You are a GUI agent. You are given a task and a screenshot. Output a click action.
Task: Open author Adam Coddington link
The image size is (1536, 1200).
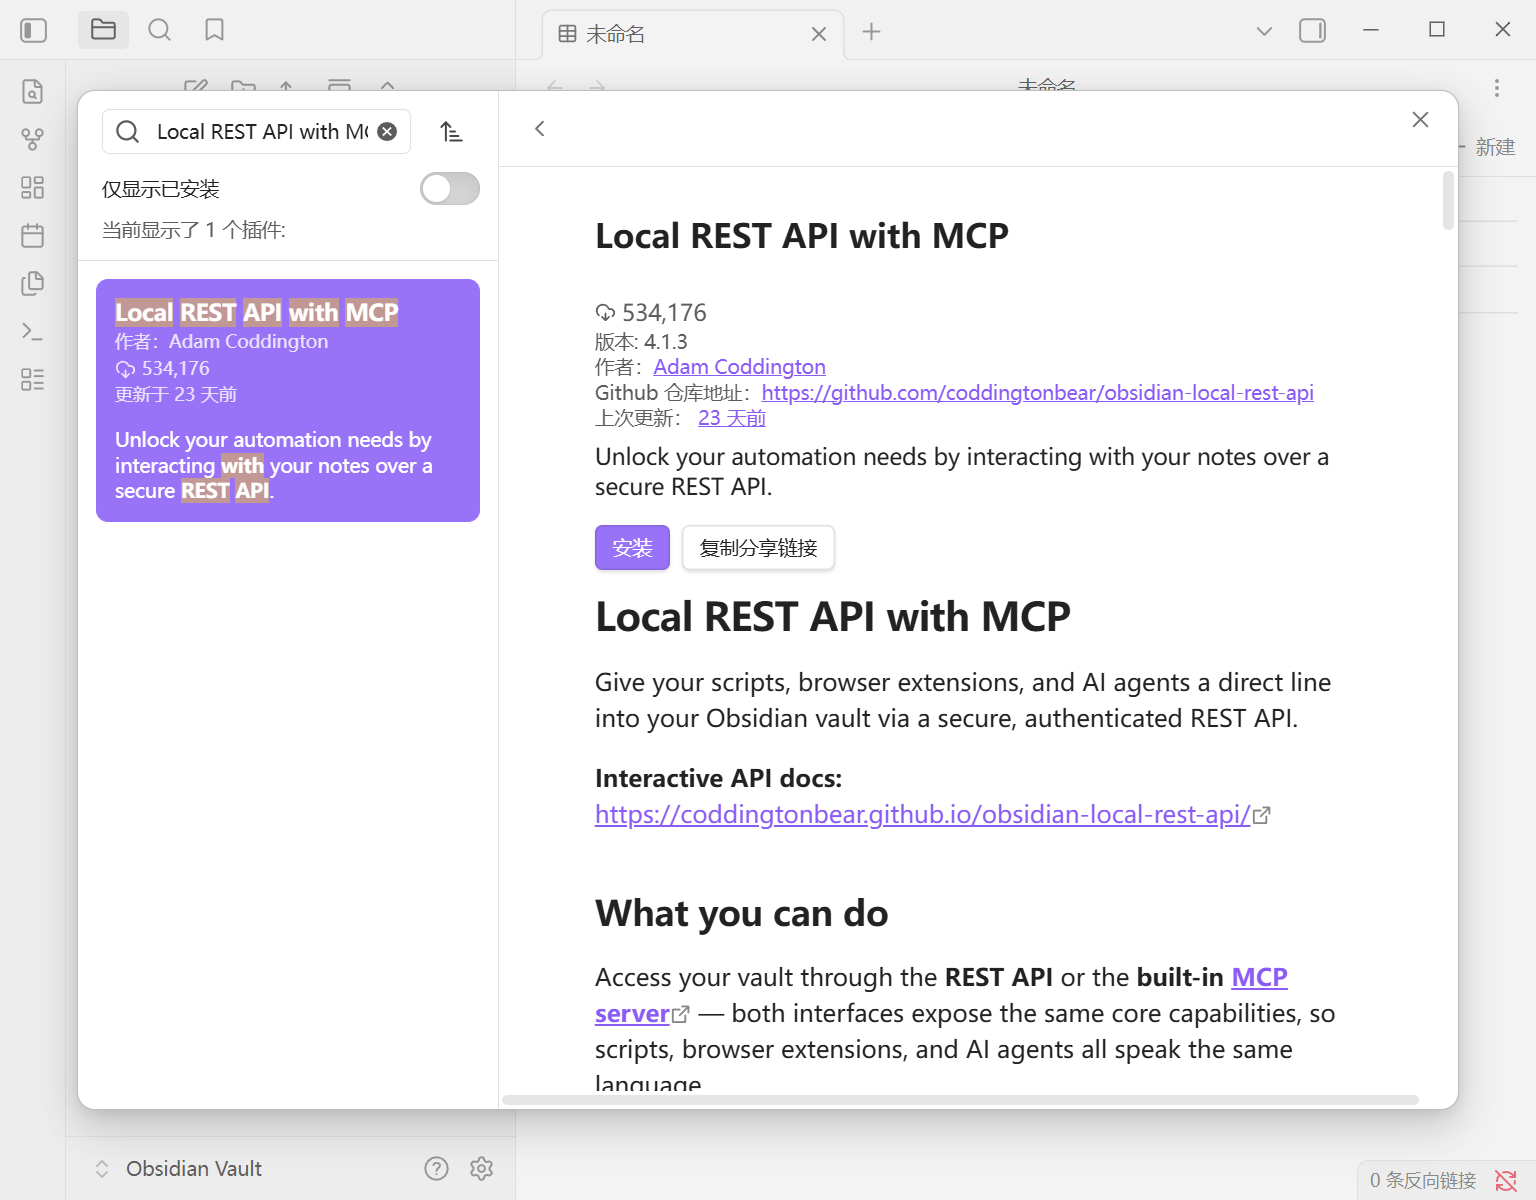click(x=739, y=367)
